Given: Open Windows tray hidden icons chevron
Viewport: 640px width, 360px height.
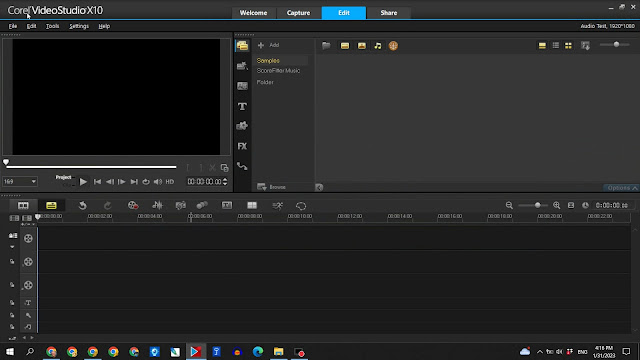Looking at the screenshot, I should 540,351.
